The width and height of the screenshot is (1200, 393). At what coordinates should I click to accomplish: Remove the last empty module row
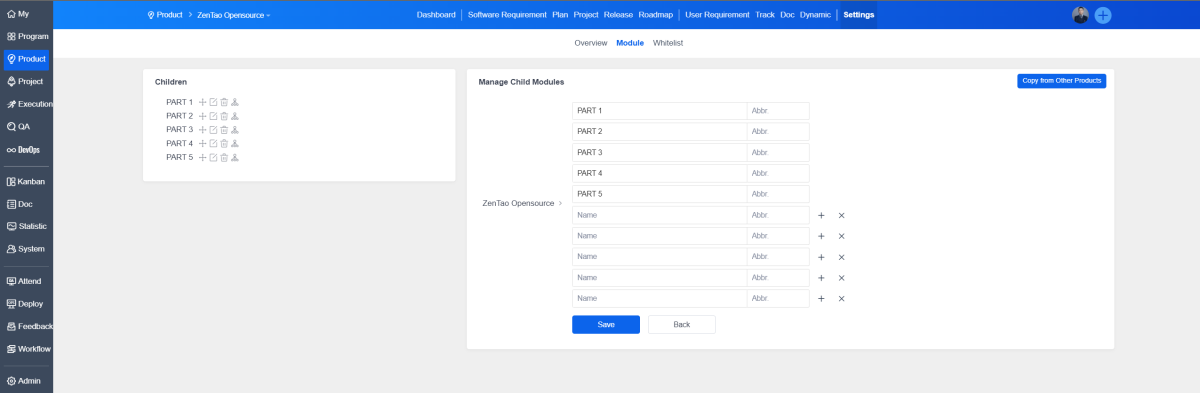841,299
